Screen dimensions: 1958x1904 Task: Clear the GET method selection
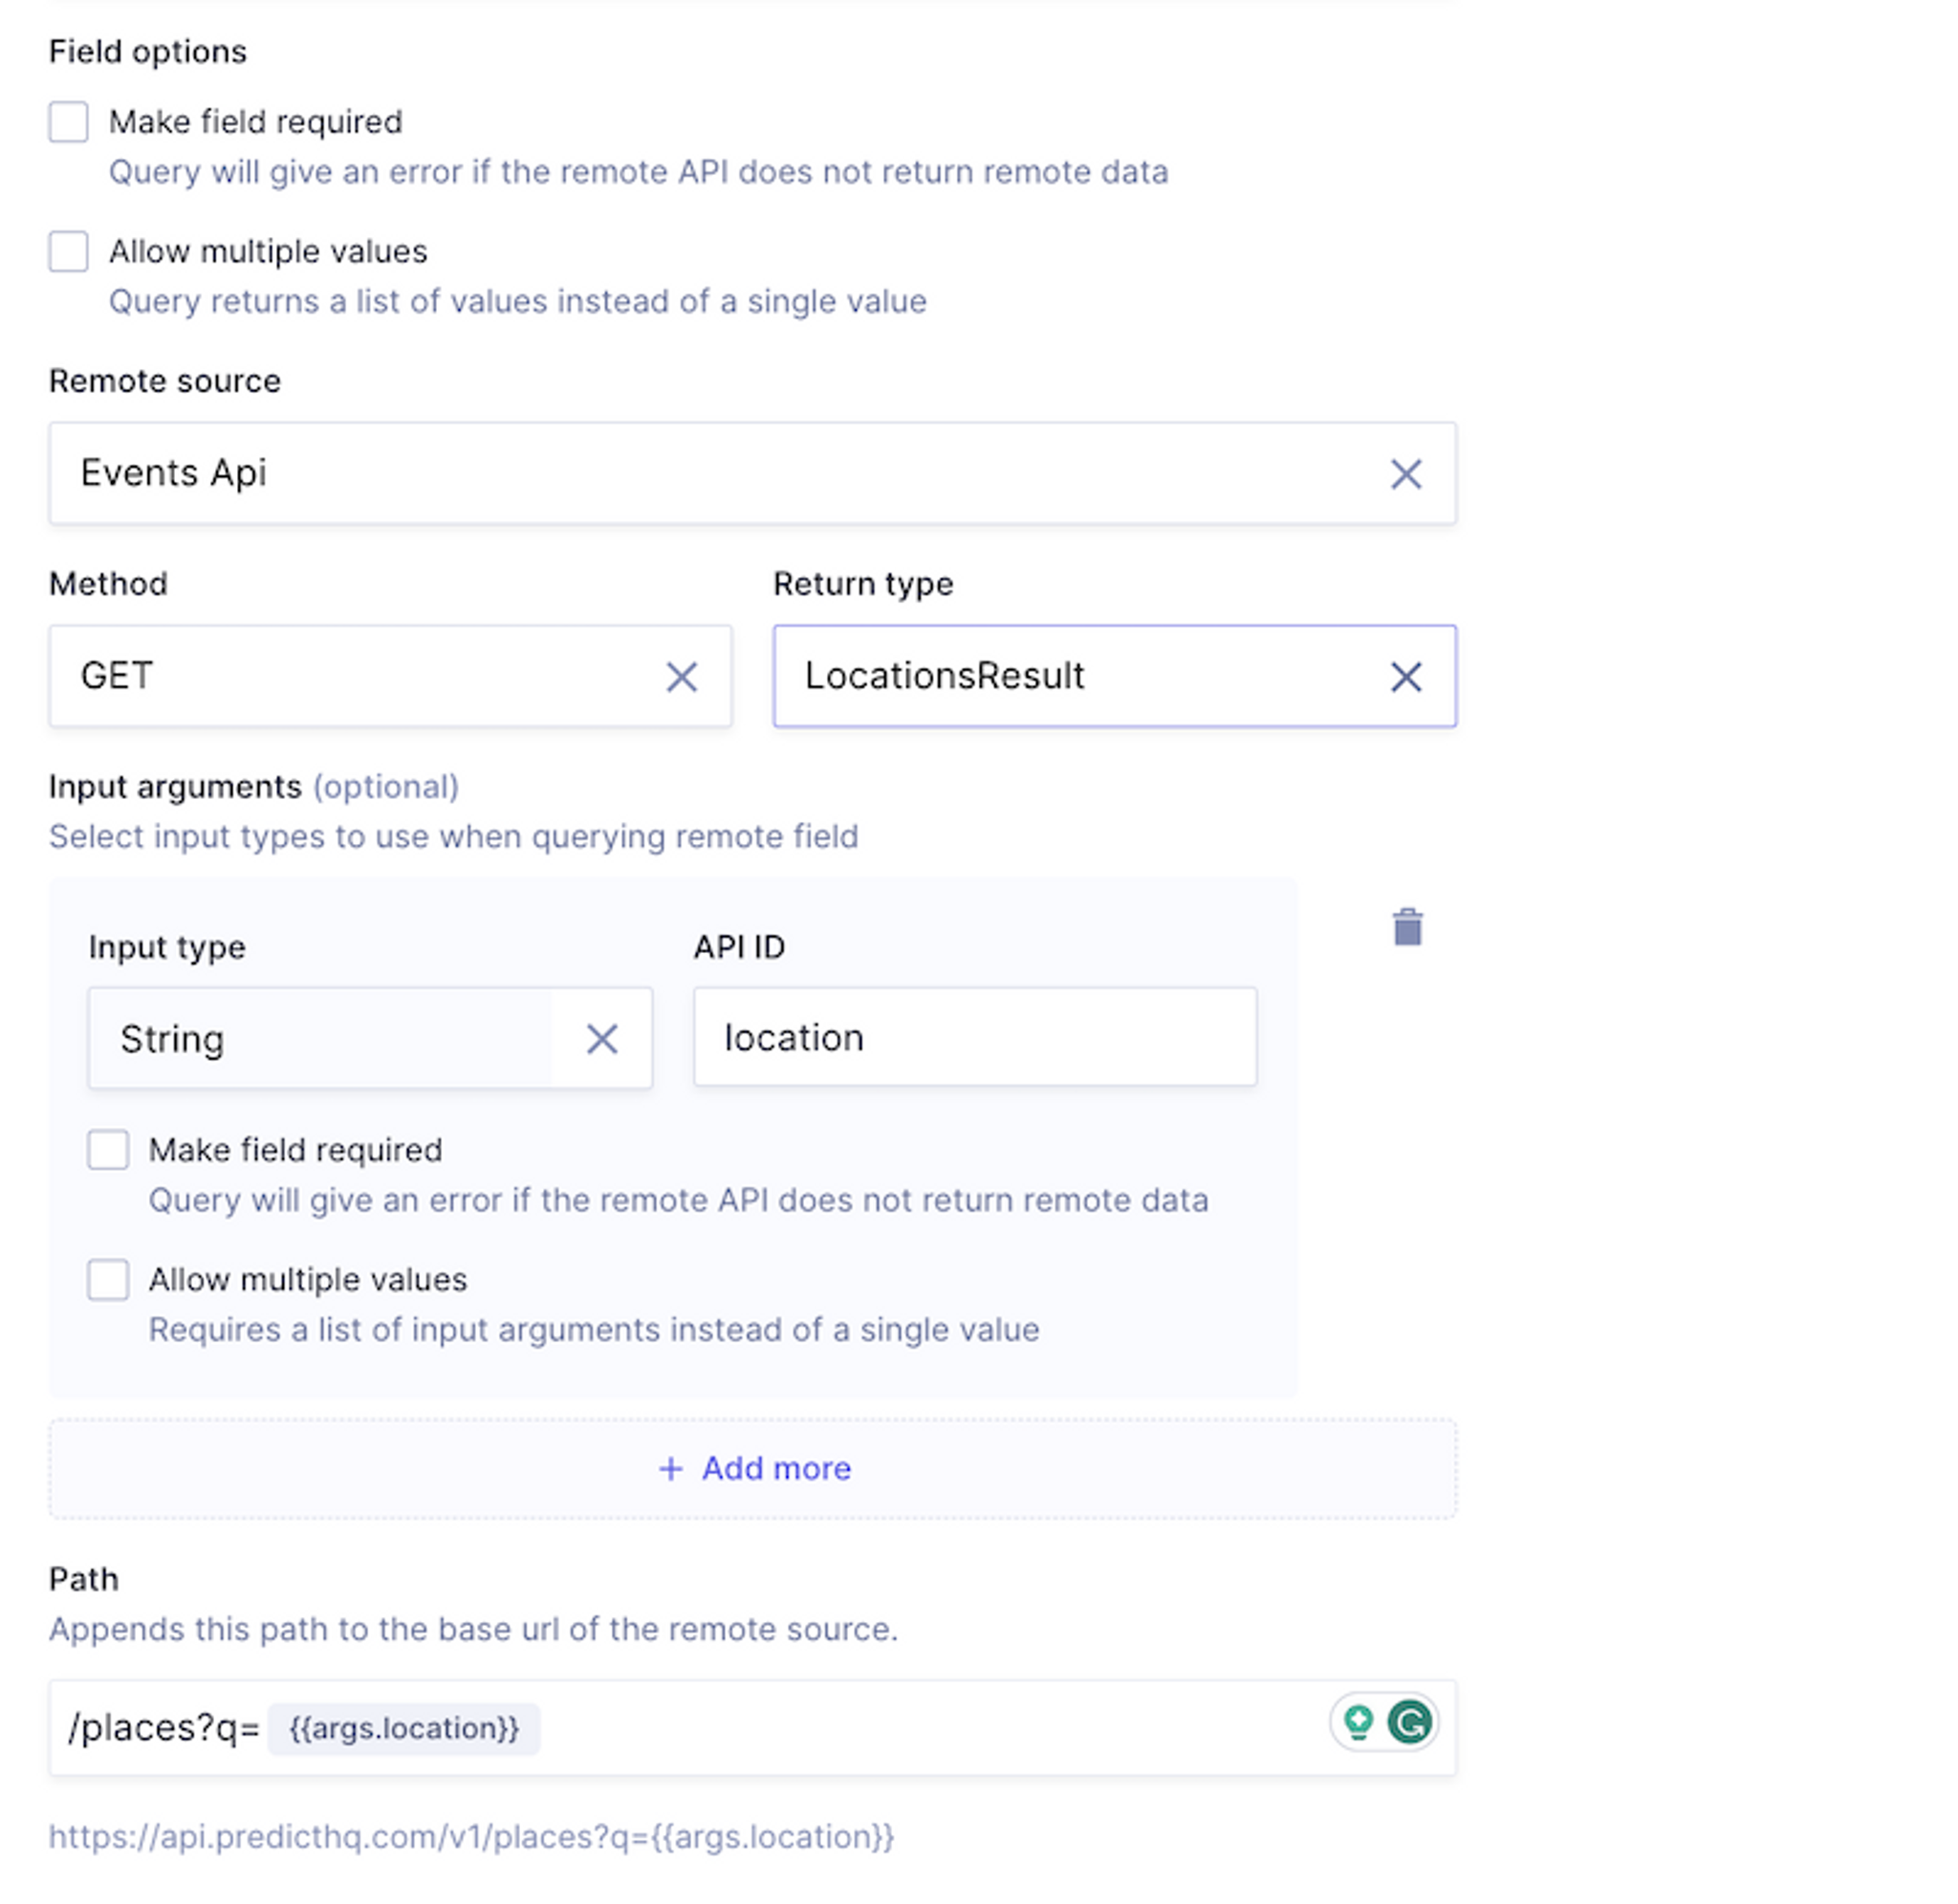681,677
